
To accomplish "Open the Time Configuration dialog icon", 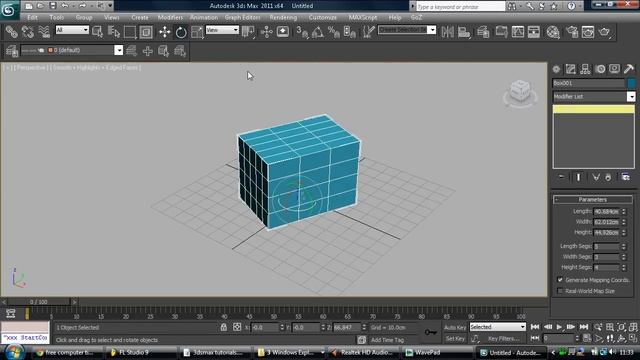I will [587, 338].
